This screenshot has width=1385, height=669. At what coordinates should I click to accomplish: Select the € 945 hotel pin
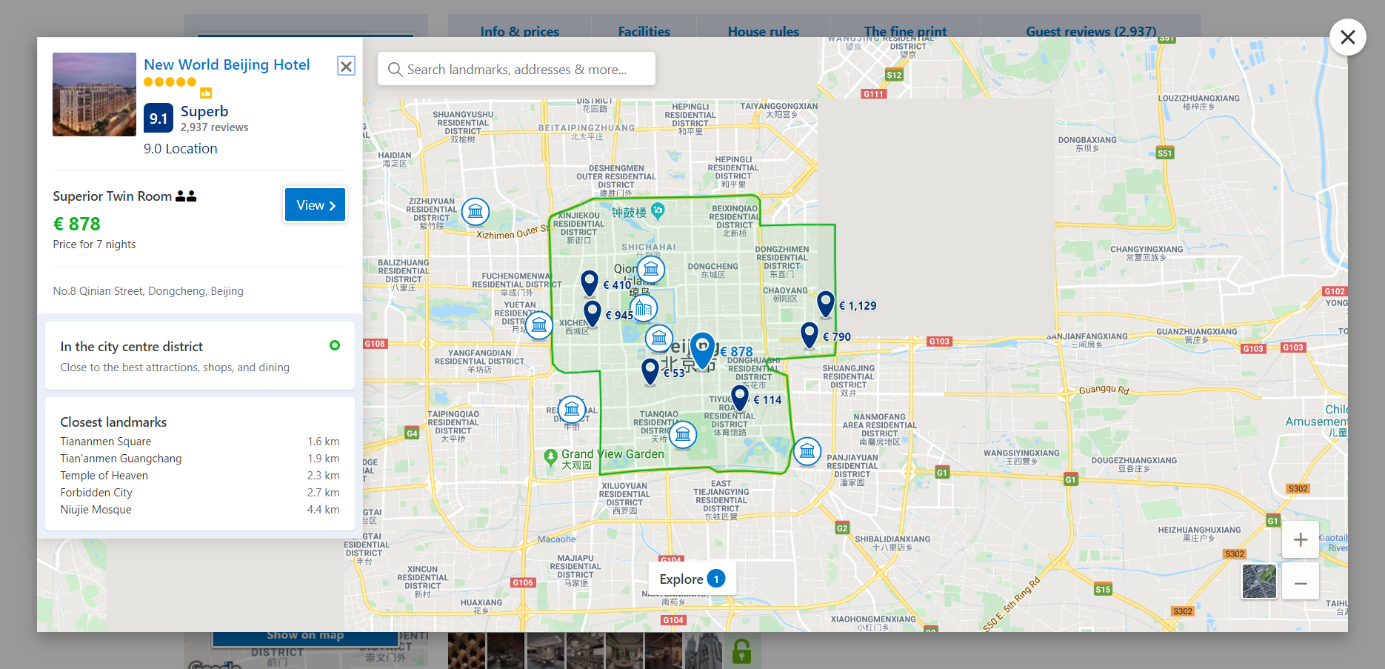[x=592, y=313]
